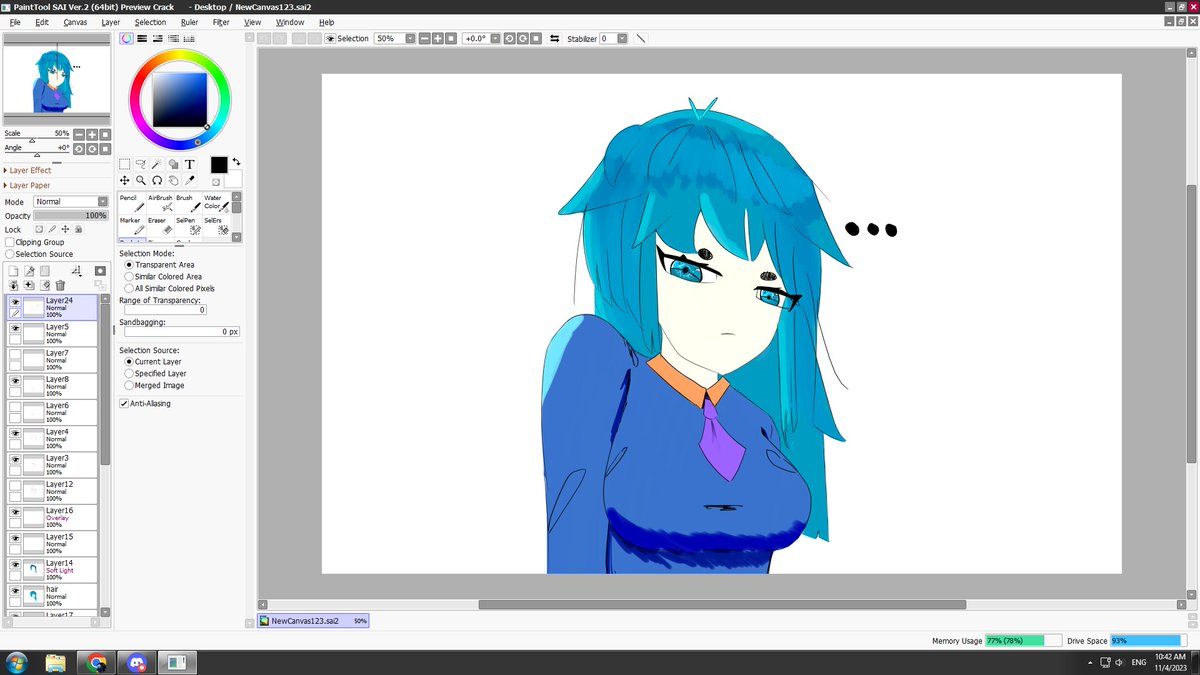Select the Text tool
Screen dimensions: 1200x675
coord(189,164)
